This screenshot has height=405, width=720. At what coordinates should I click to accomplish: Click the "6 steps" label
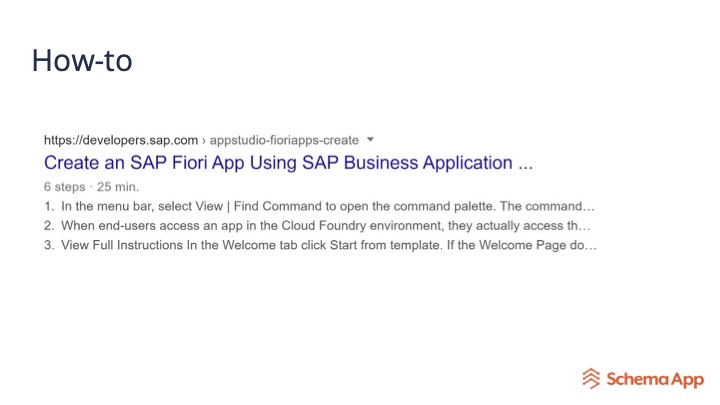click(65, 187)
